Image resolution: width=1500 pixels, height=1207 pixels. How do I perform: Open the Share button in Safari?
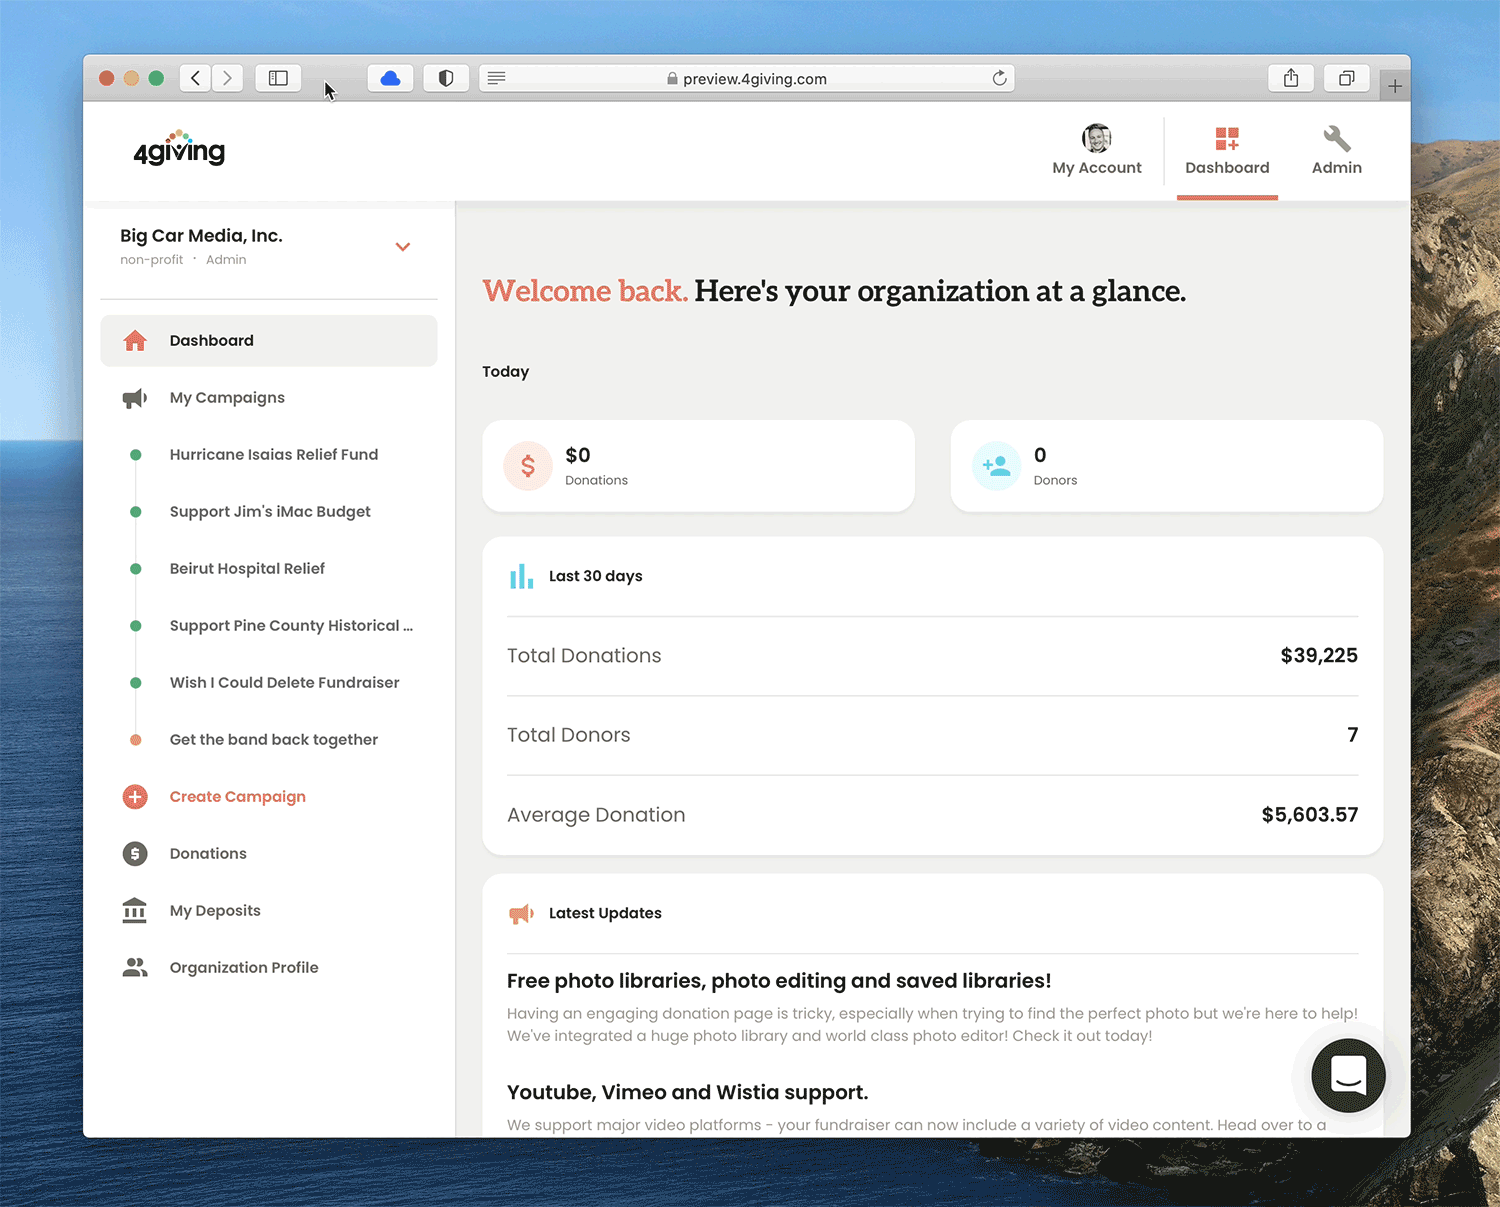pyautogui.click(x=1291, y=78)
